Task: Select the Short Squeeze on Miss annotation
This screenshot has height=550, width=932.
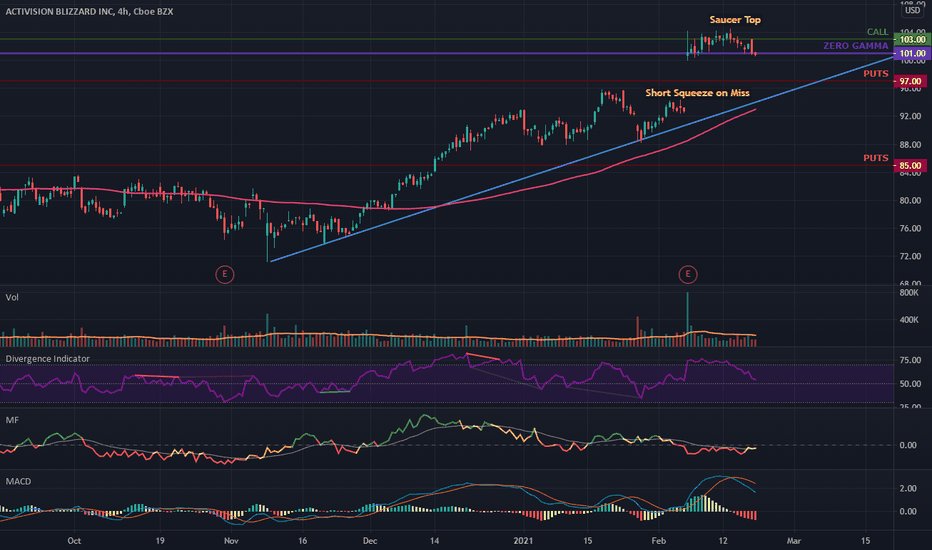Action: [697, 93]
